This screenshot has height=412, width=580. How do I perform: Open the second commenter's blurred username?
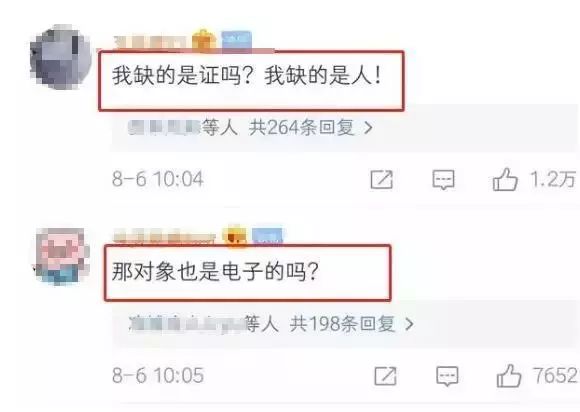pyautogui.click(x=165, y=236)
